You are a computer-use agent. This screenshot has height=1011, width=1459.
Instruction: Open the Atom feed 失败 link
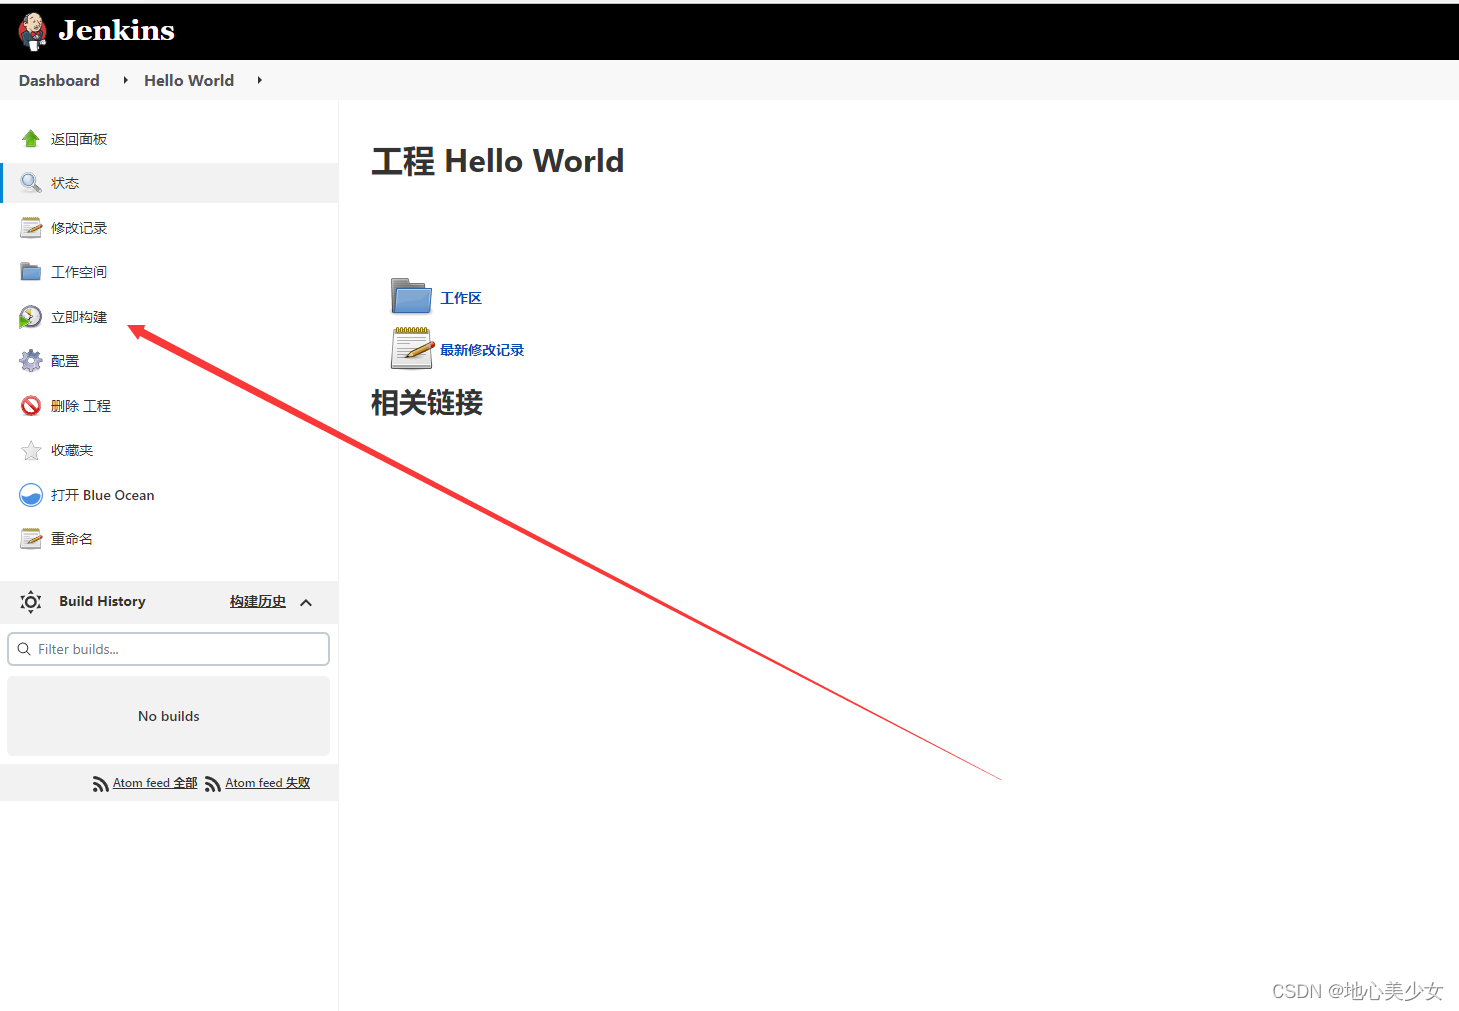click(268, 783)
